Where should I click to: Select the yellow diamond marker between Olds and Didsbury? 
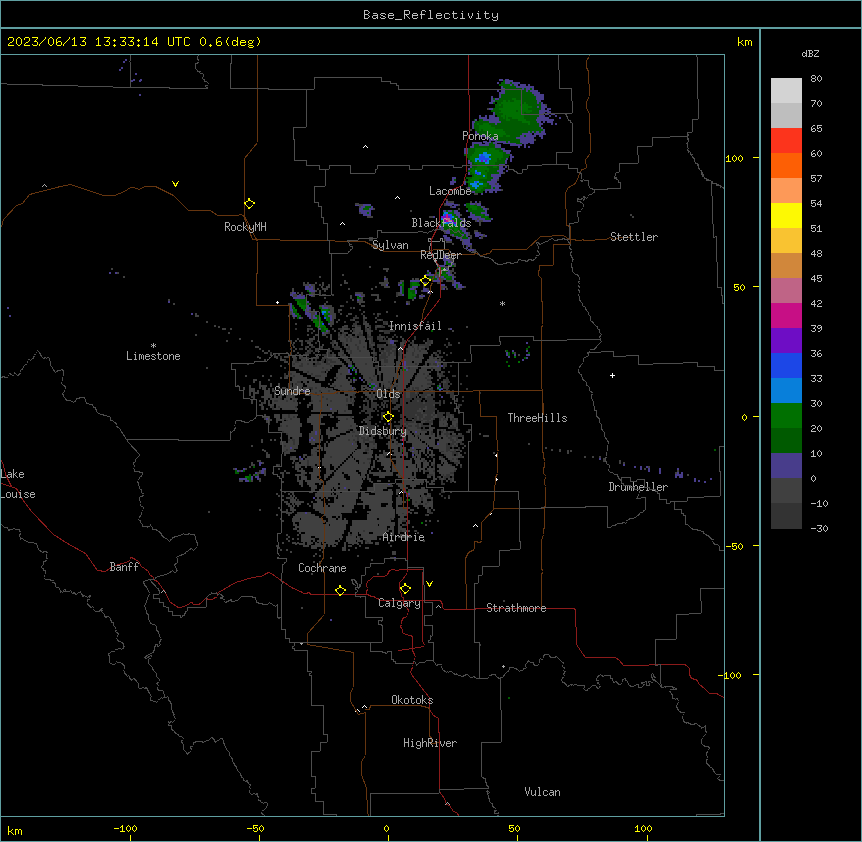(x=388, y=417)
